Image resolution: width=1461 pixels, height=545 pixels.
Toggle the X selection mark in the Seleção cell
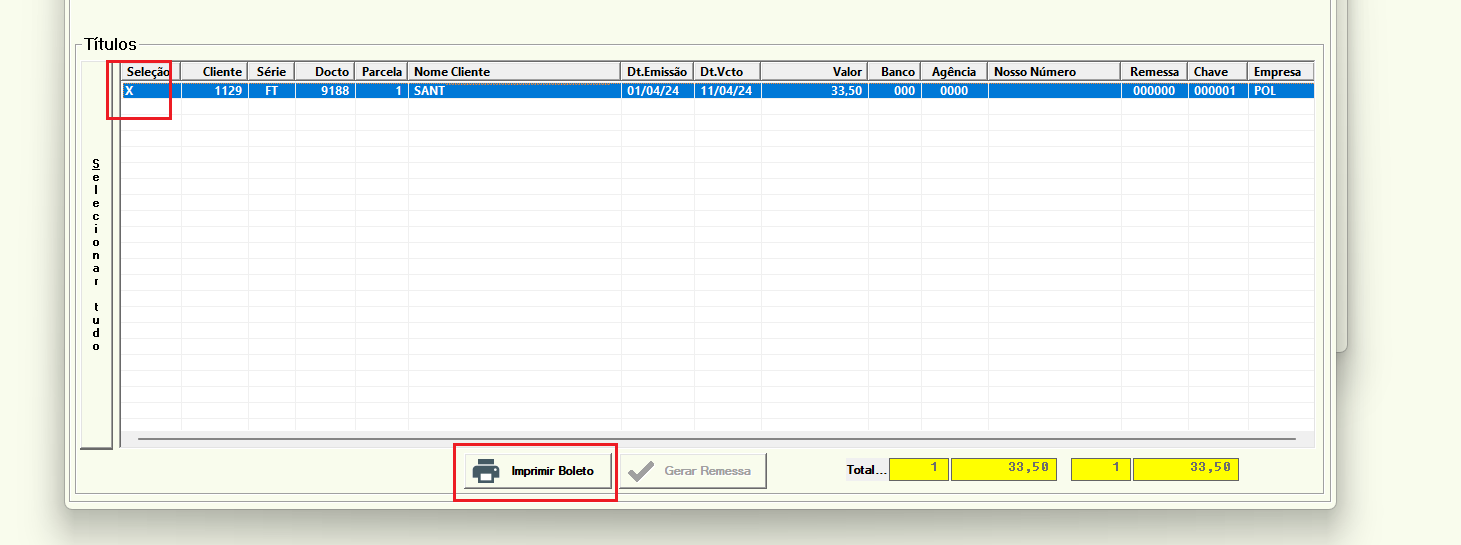(151, 90)
